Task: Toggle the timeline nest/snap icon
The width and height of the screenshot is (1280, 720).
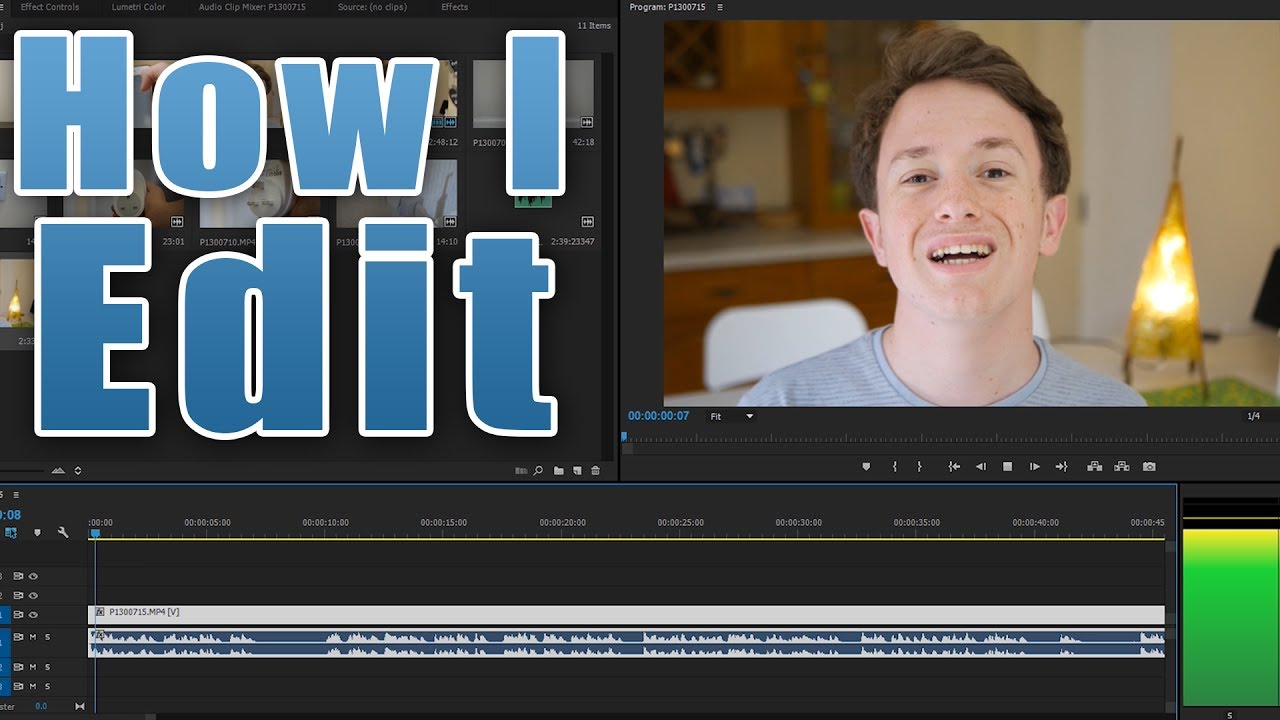Action: pyautogui.click(x=11, y=533)
